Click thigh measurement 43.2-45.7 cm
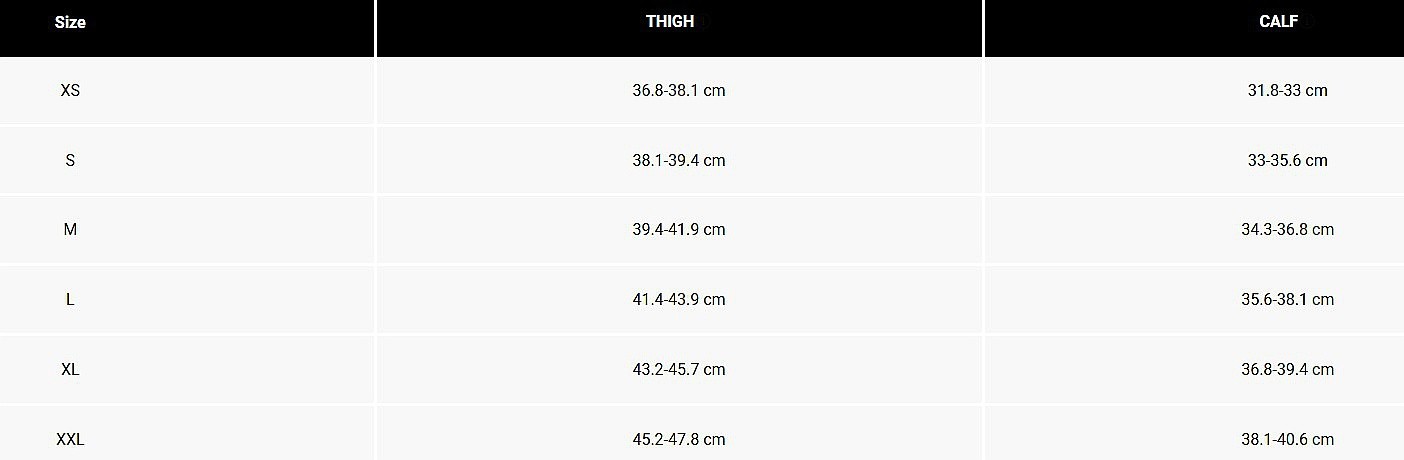 (679, 369)
